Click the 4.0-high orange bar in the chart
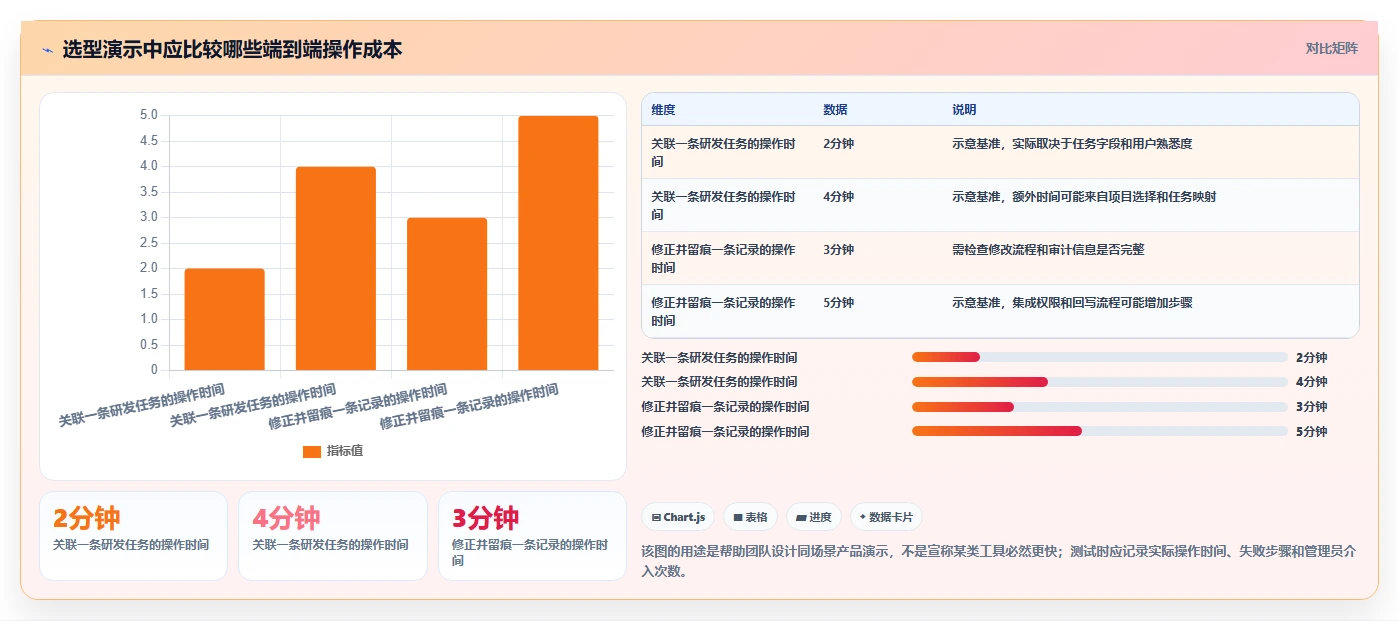 tap(335, 268)
